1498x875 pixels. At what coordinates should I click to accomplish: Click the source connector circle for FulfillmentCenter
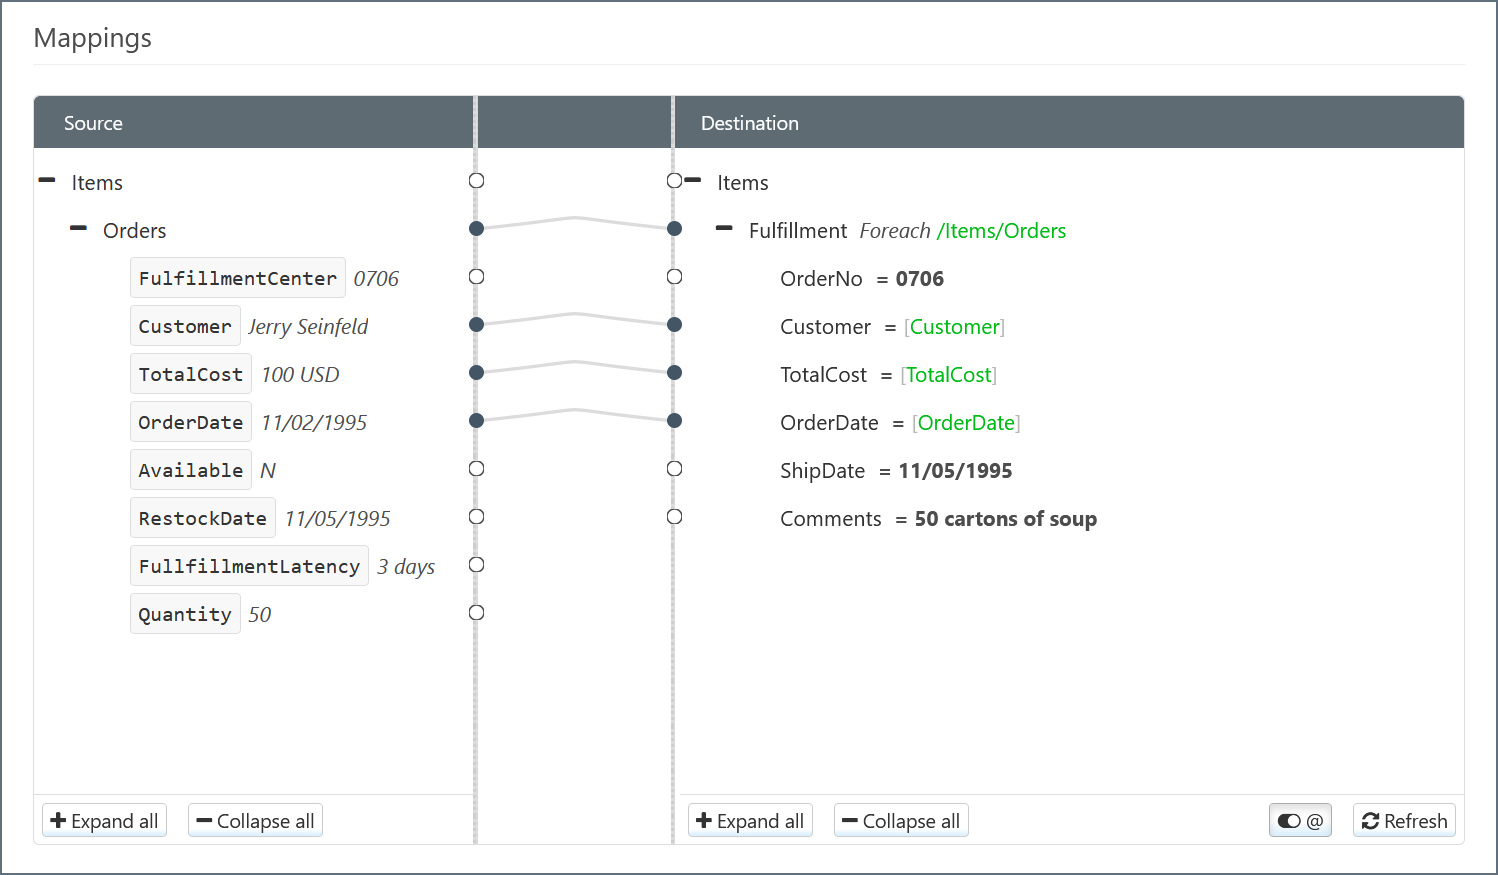coord(477,277)
